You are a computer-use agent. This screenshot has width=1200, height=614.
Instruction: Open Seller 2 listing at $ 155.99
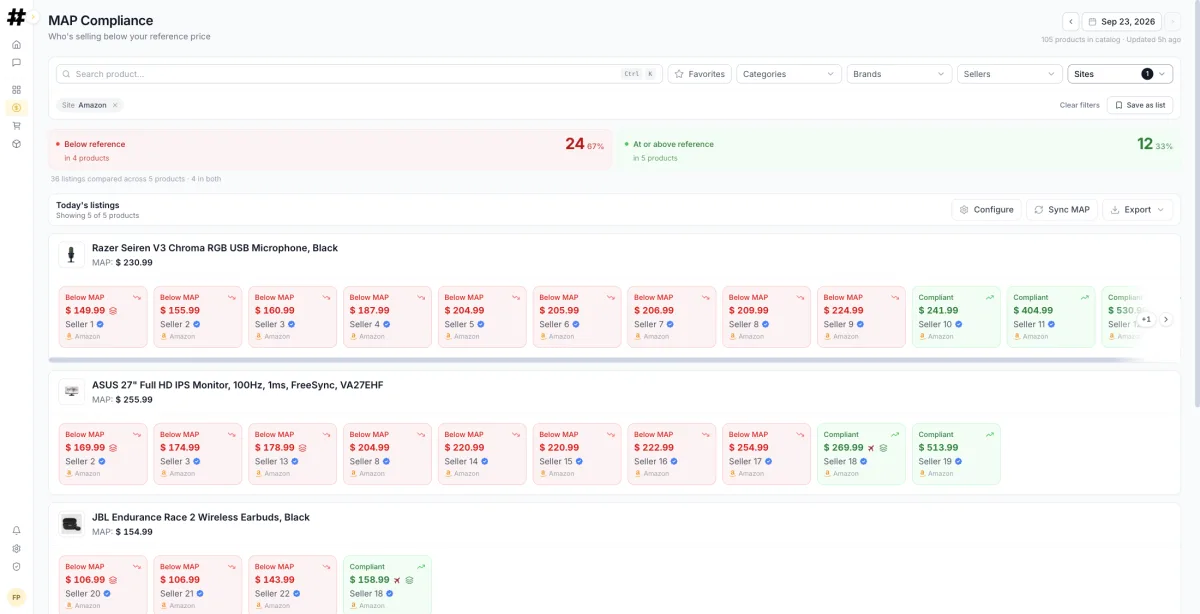[x=198, y=317]
